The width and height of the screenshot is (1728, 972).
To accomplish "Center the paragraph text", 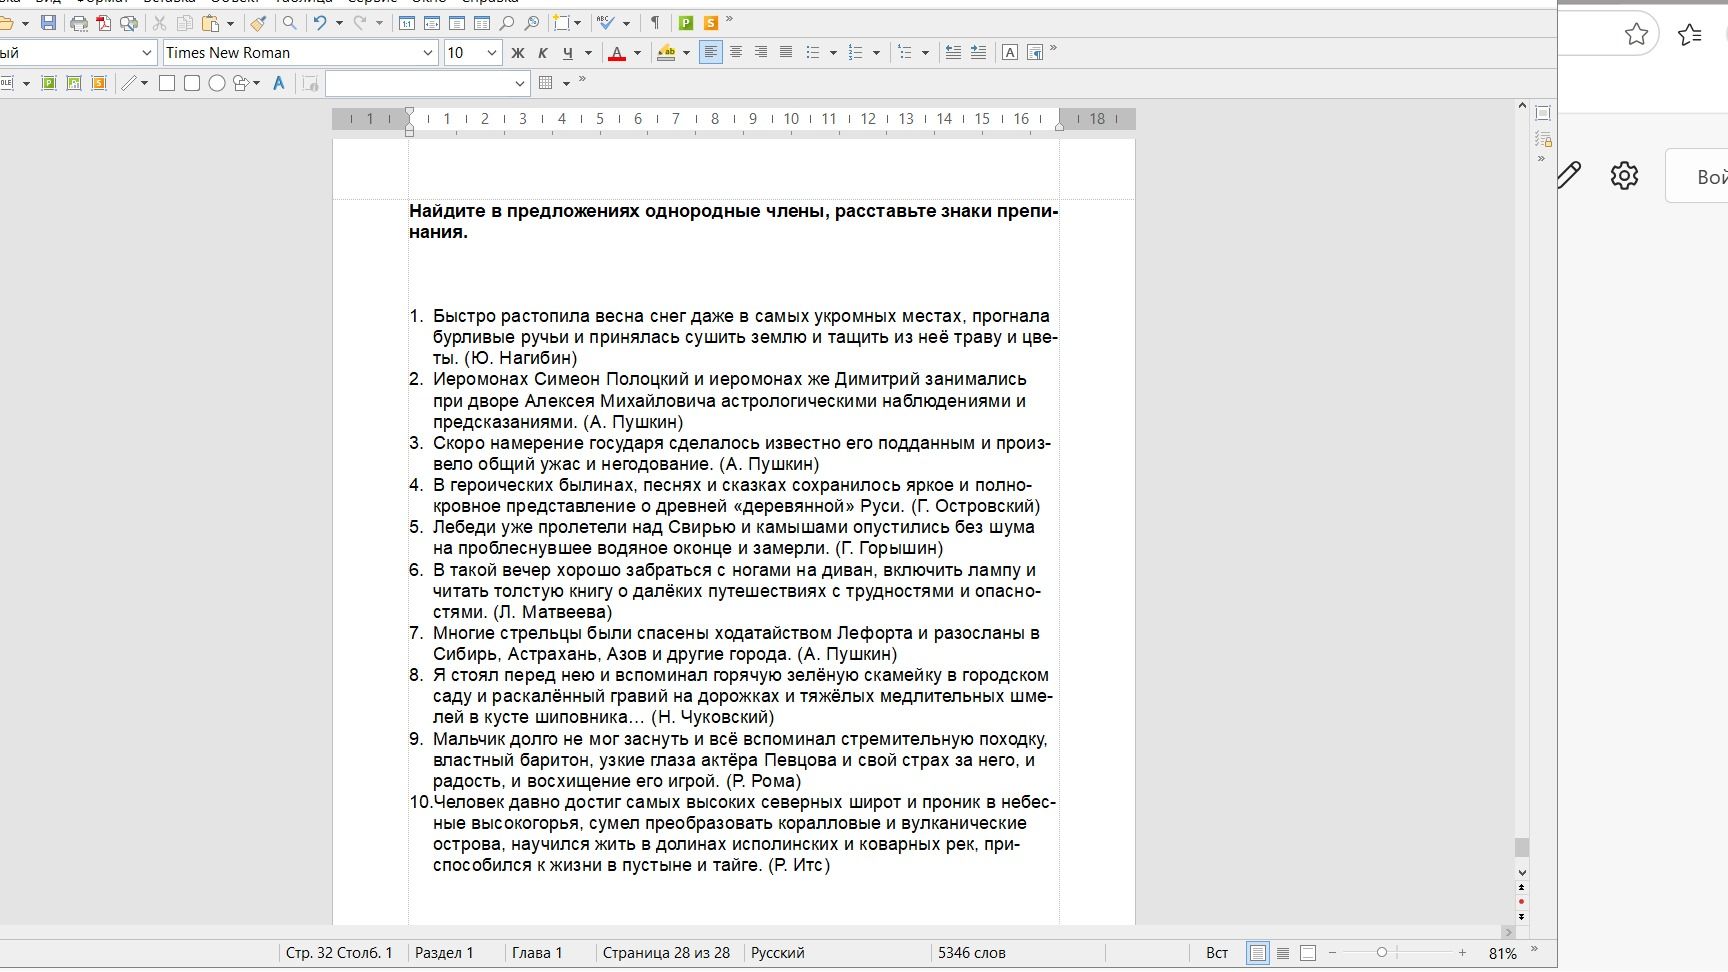I will pos(736,53).
